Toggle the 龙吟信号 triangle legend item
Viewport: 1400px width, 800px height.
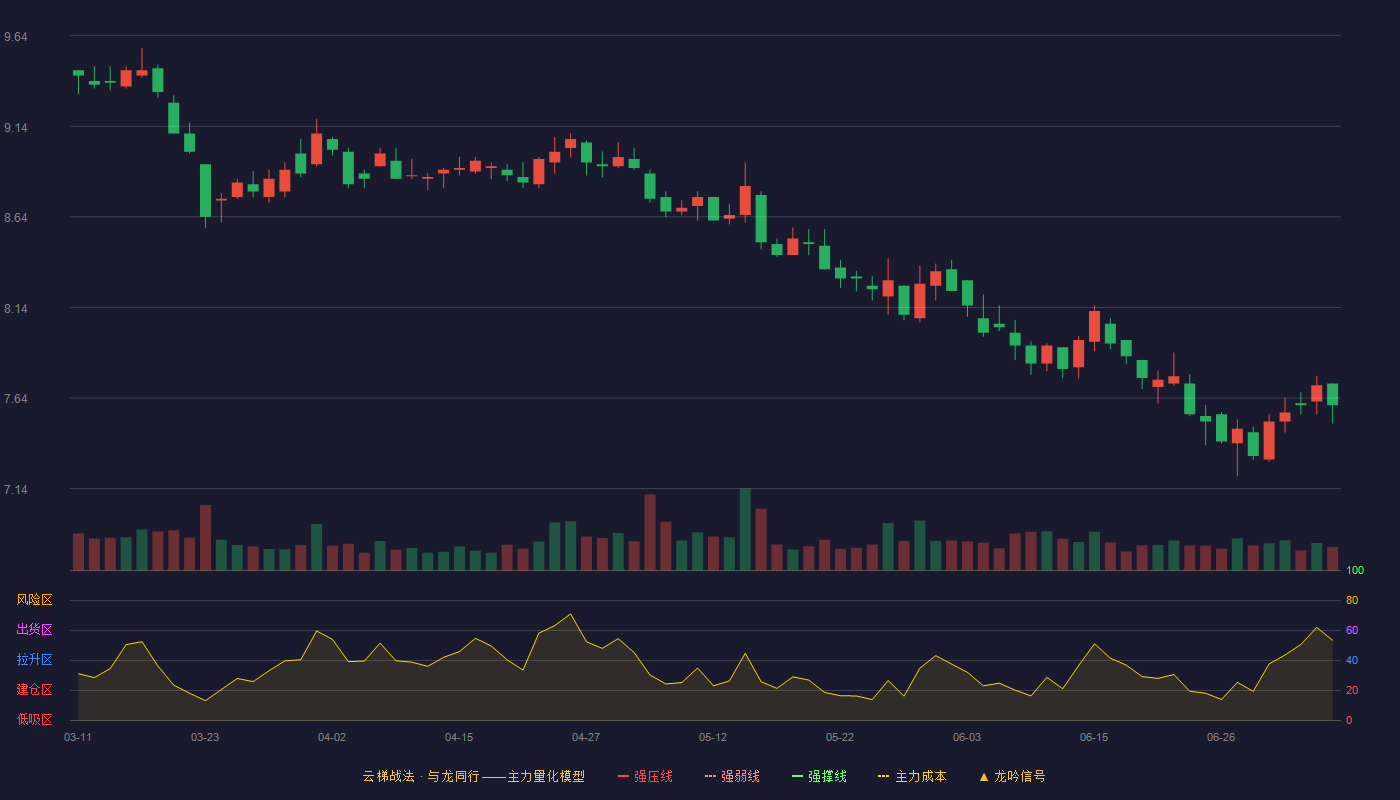[1012, 776]
